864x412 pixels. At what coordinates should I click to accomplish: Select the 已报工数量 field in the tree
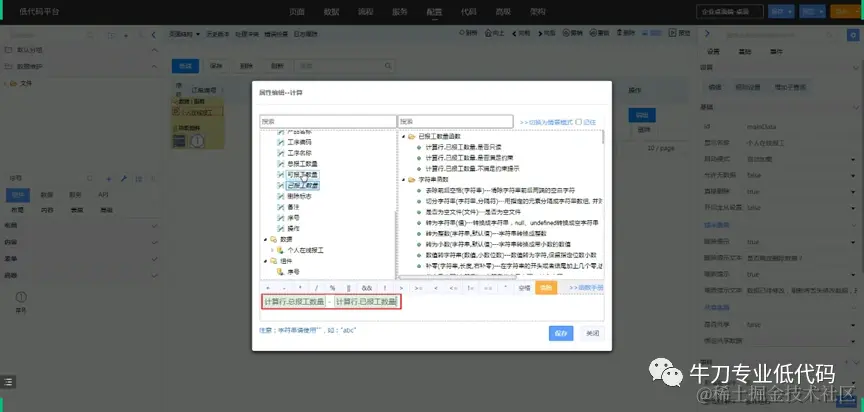302,186
